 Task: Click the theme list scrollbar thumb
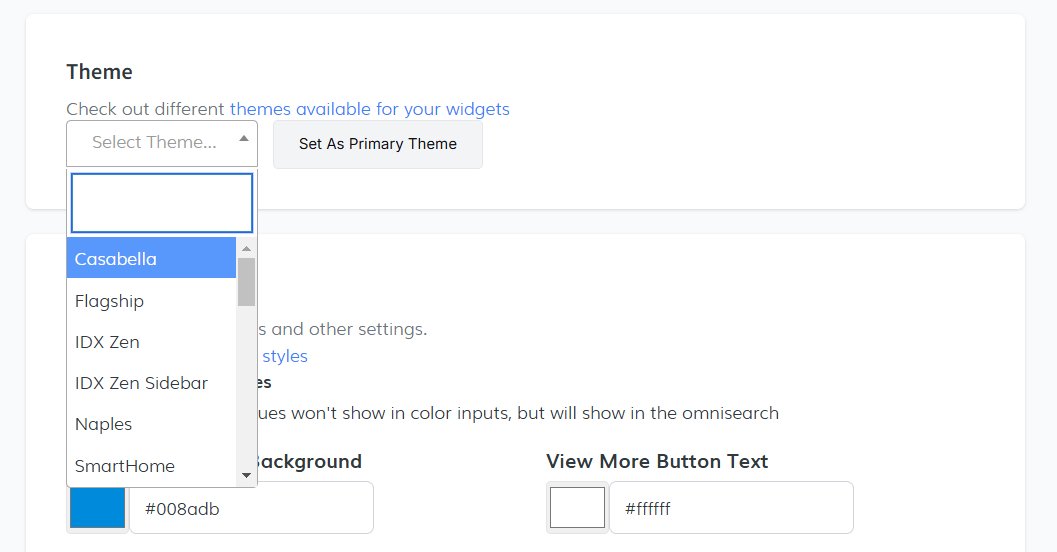tap(246, 282)
